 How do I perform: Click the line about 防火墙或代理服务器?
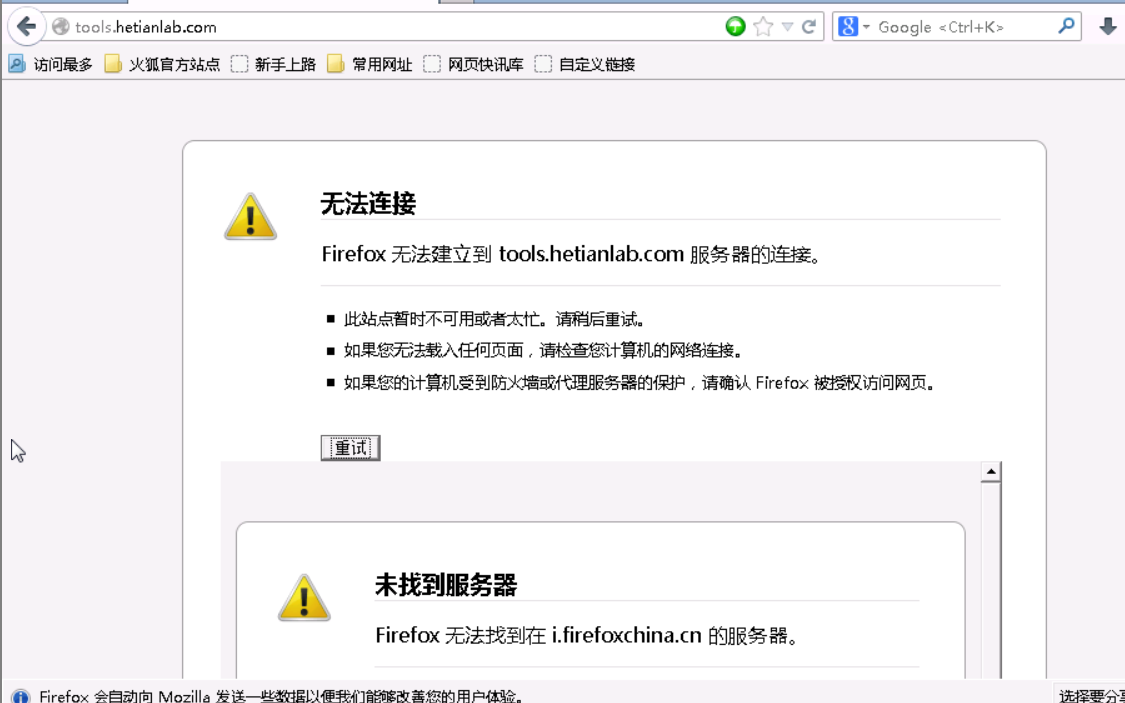(640, 383)
